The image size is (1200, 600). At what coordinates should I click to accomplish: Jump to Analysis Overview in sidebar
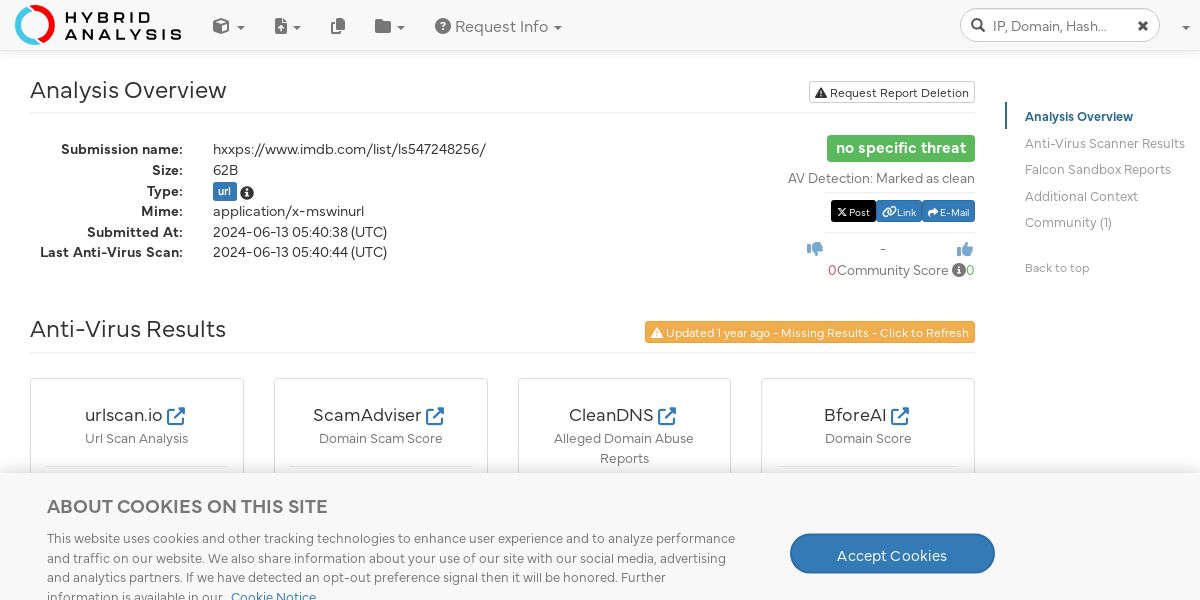coord(1079,117)
